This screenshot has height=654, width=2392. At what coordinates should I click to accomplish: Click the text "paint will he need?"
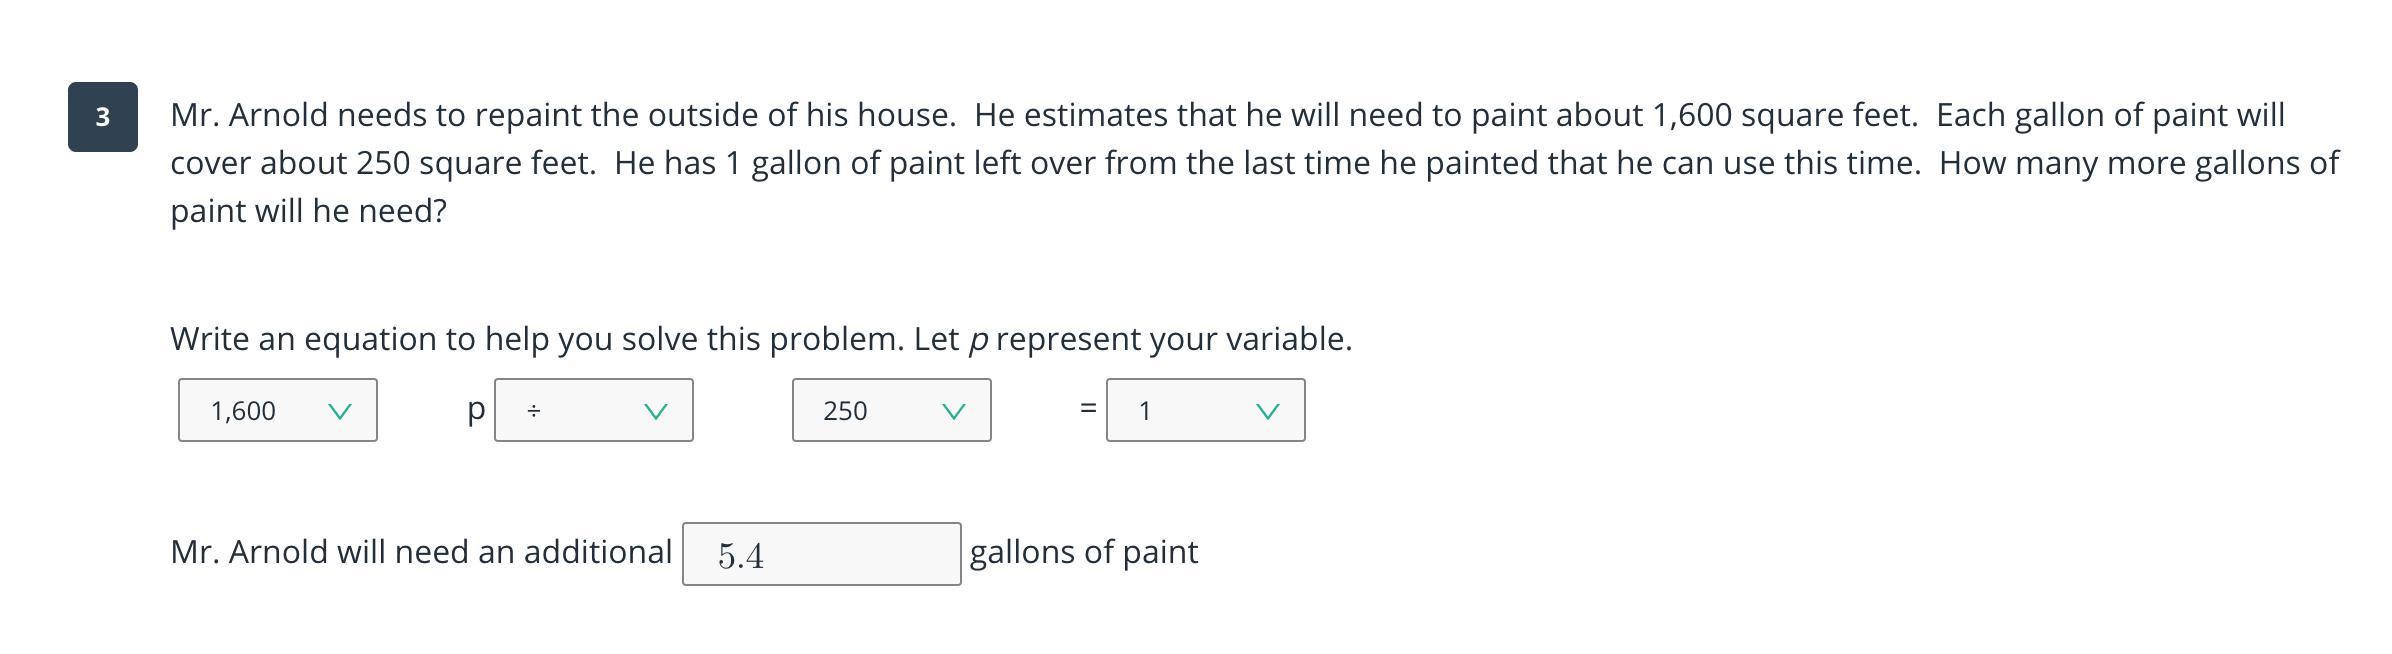pos(308,211)
